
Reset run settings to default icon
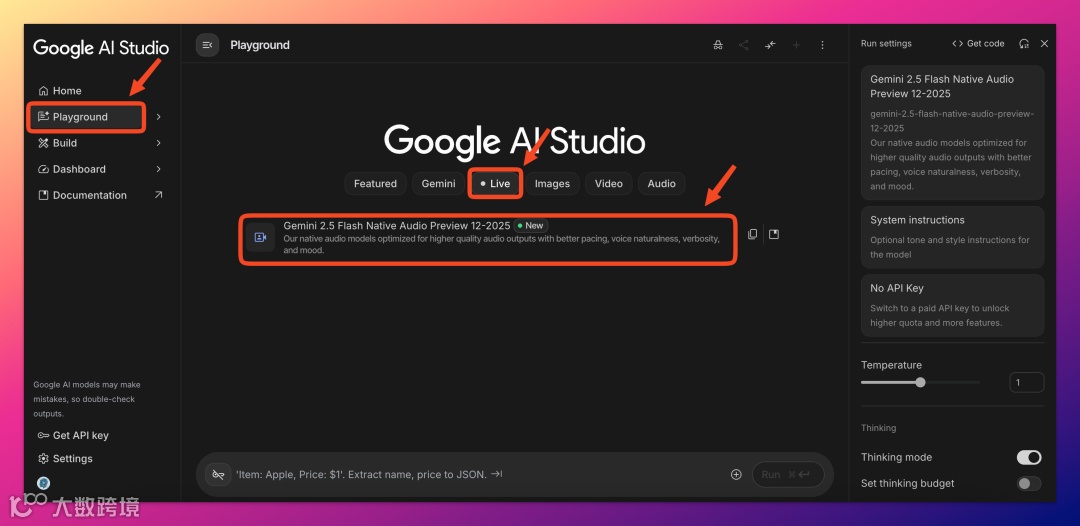point(1024,43)
